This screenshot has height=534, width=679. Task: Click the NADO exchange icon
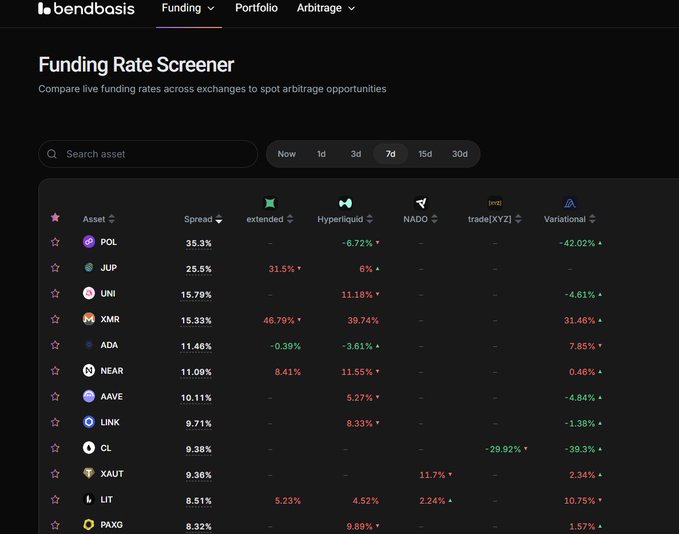click(x=420, y=203)
